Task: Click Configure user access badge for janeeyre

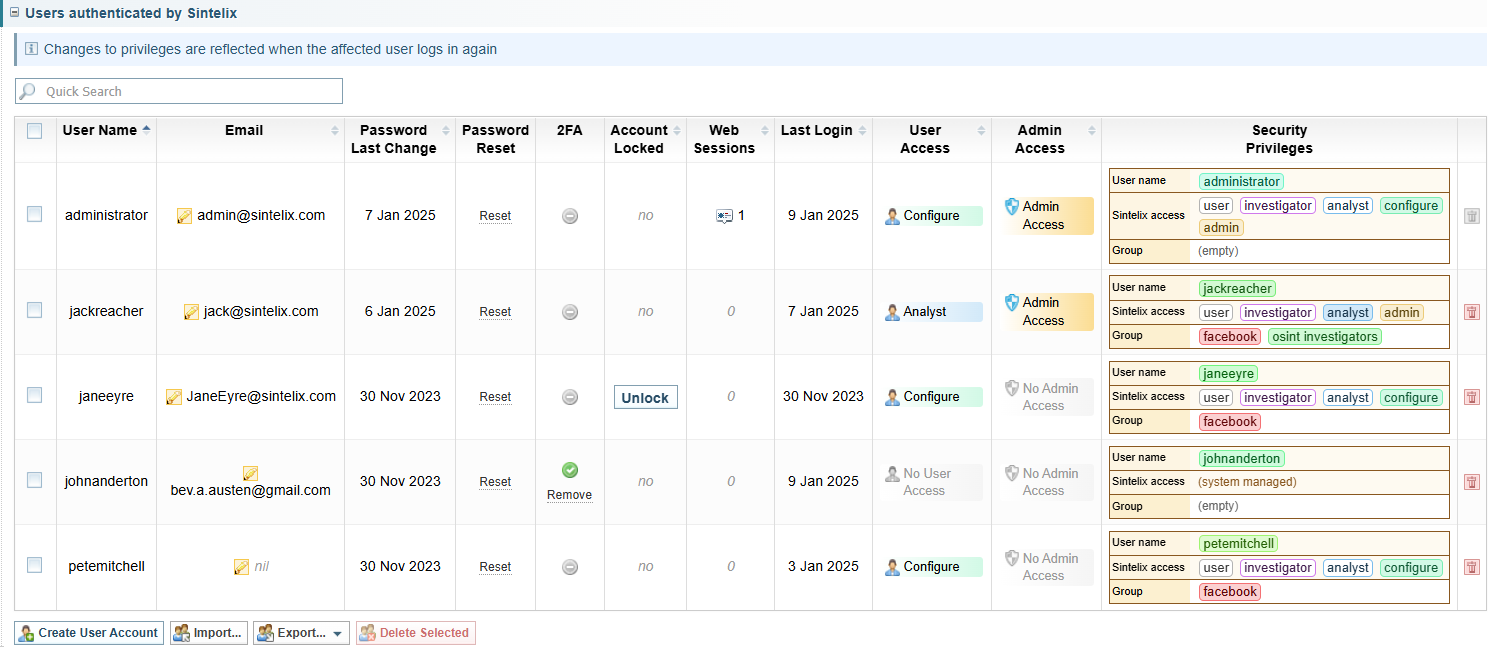Action: [x=931, y=397]
